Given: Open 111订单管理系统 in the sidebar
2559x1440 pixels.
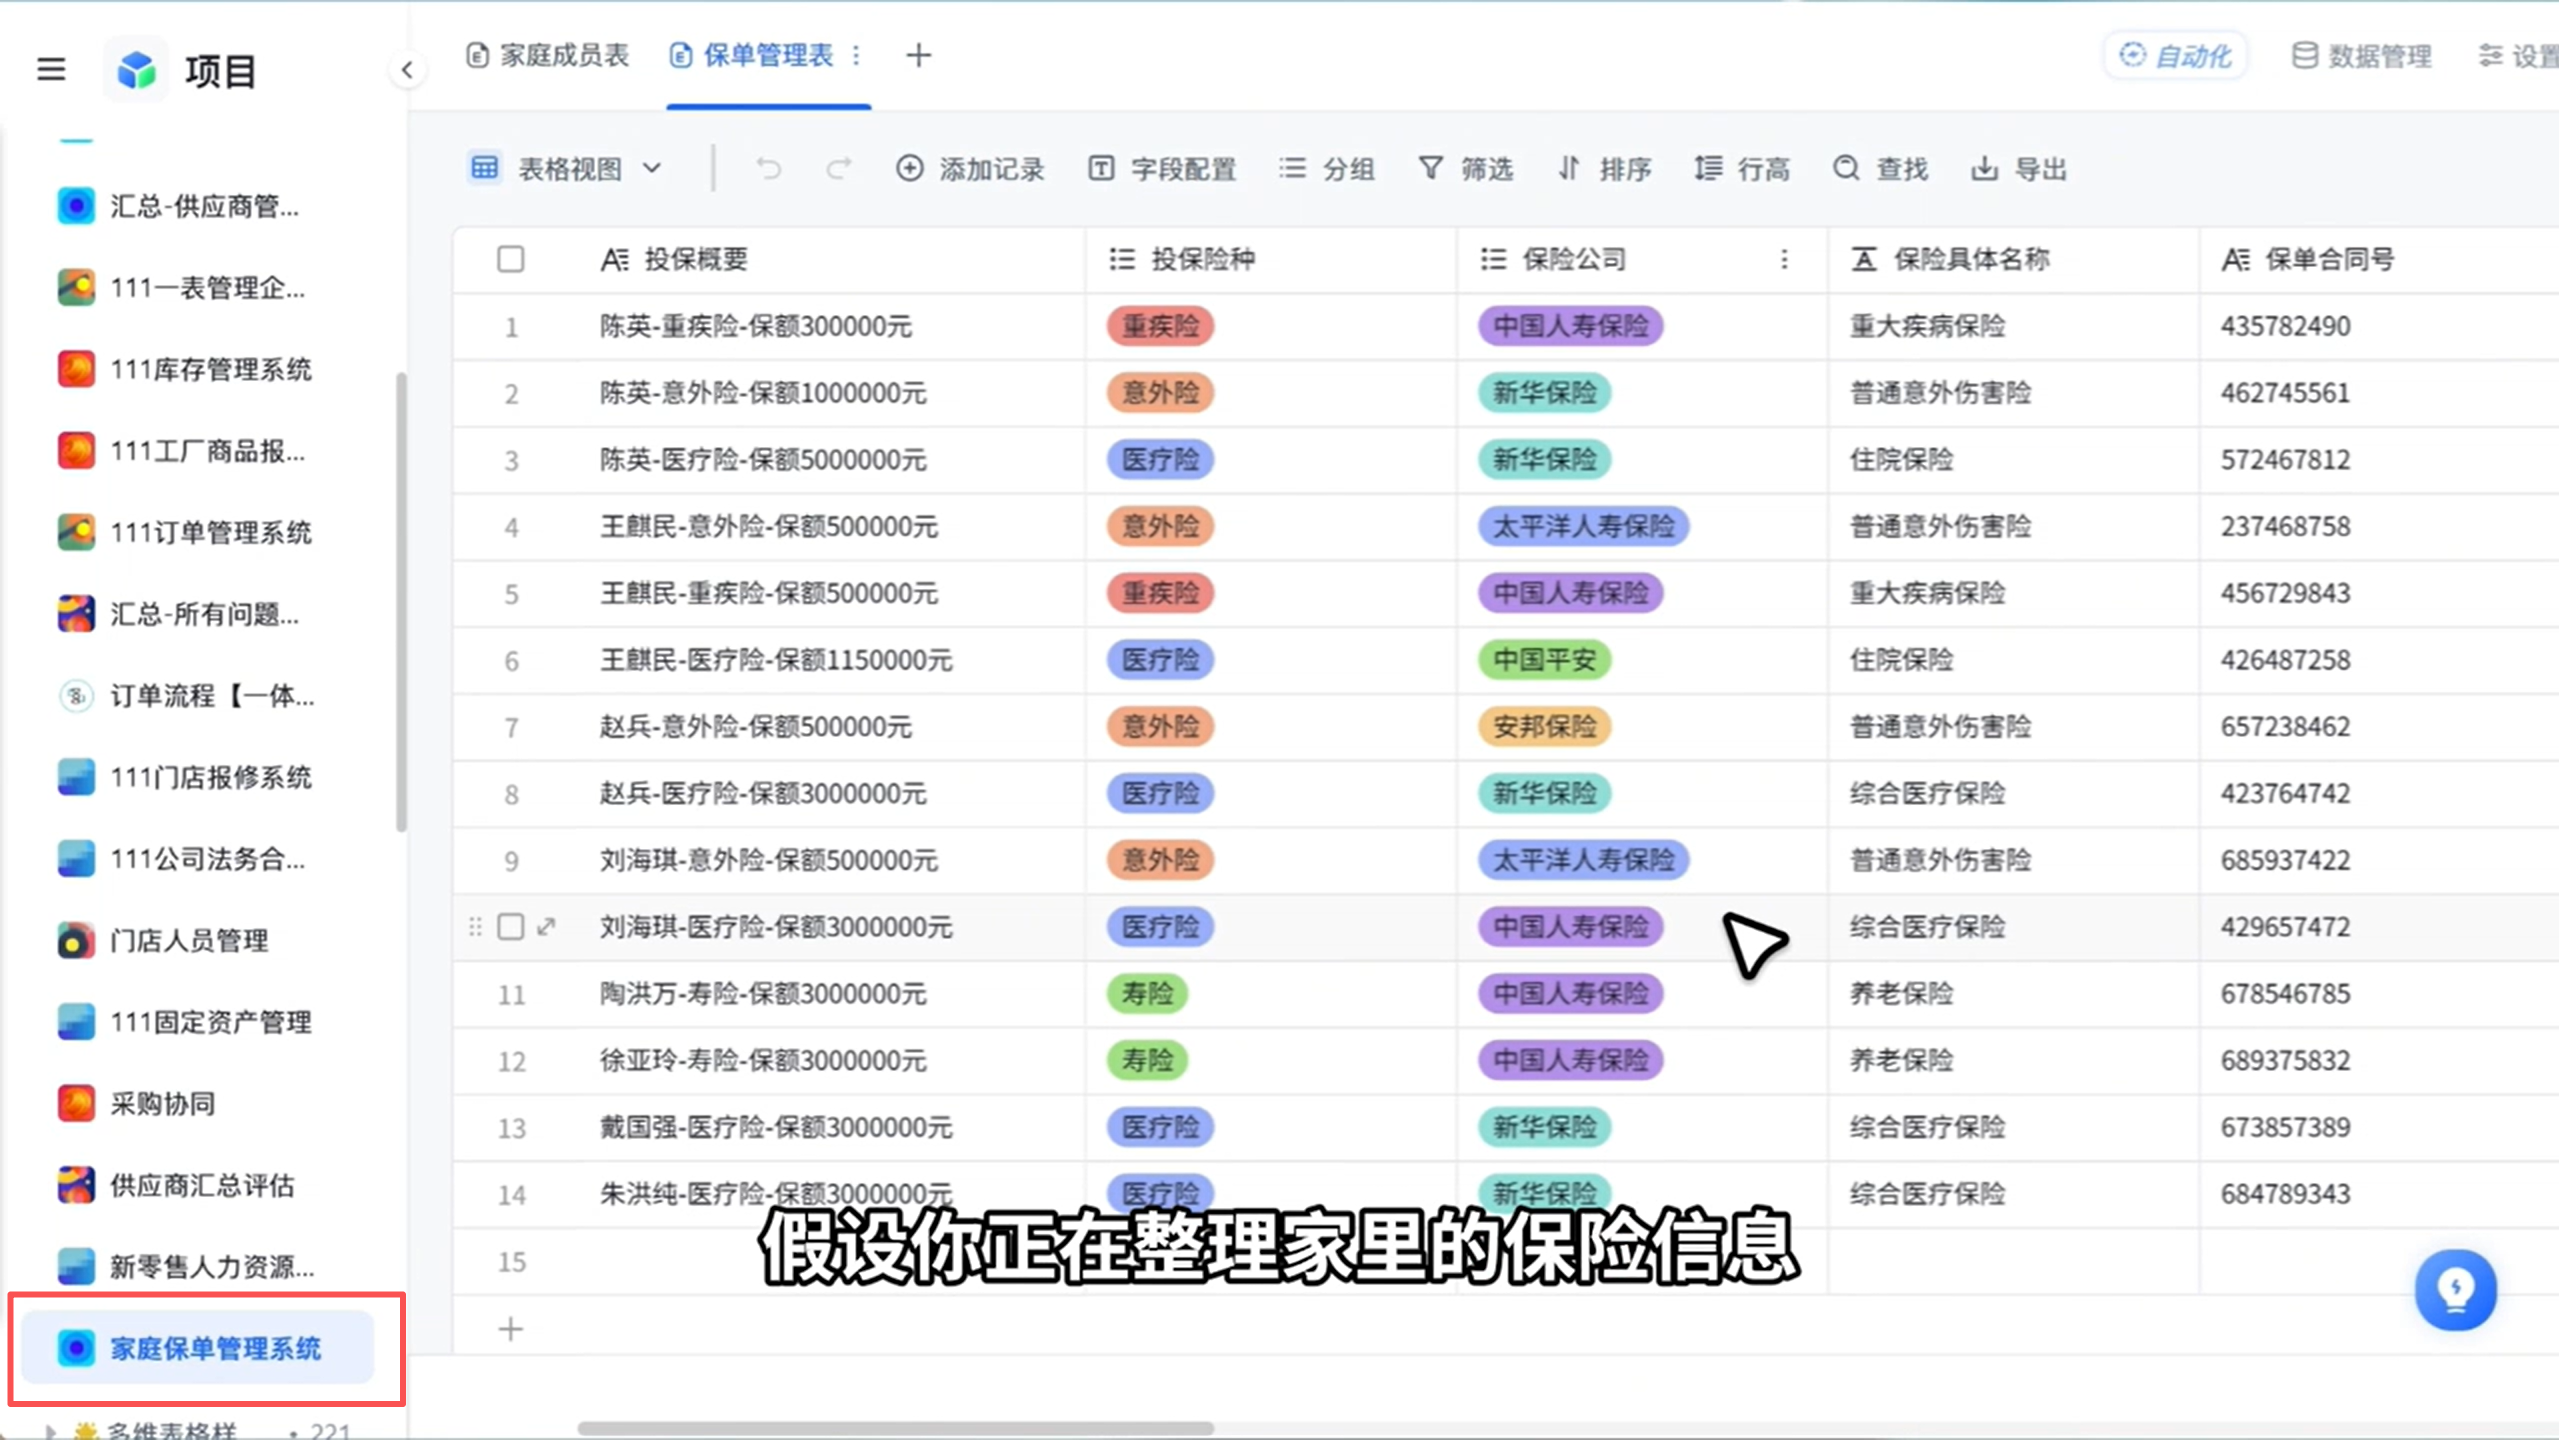Looking at the screenshot, I should (x=185, y=532).
